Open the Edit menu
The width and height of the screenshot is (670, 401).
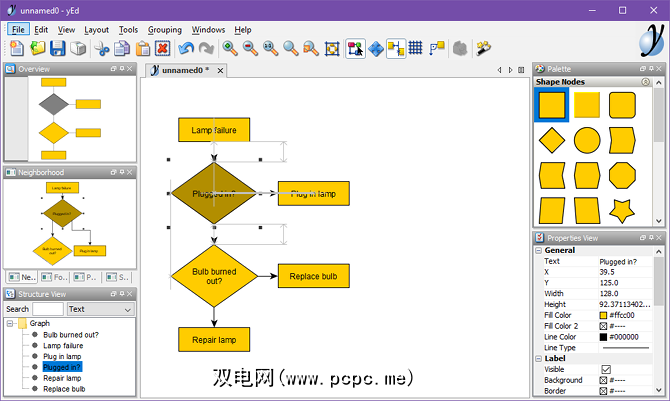41,29
